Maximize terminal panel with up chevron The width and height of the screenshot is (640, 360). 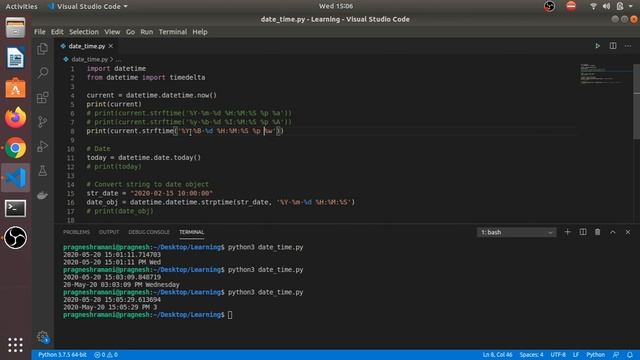pos(613,232)
